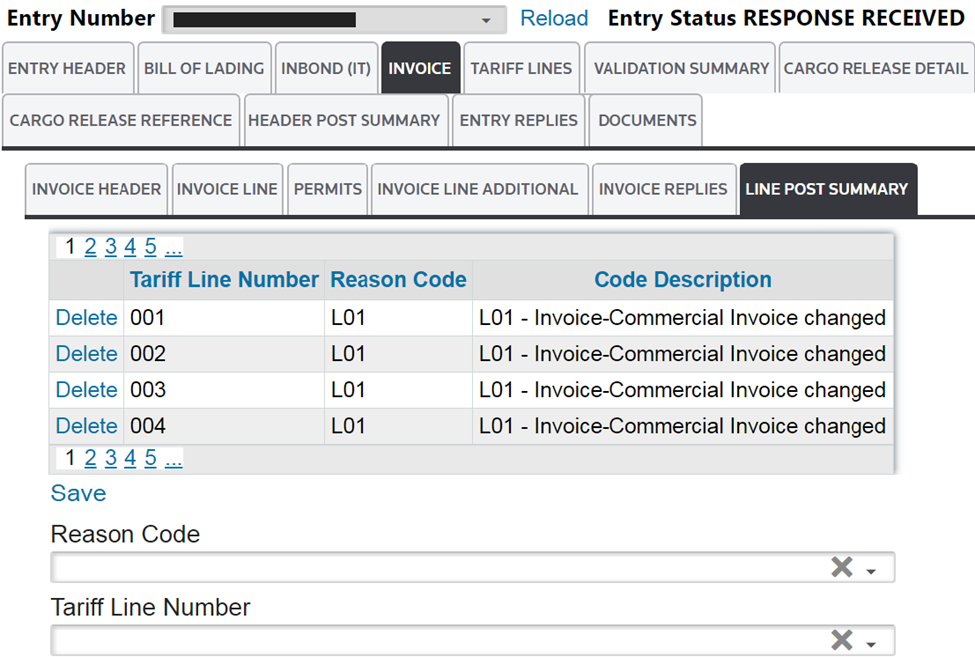This screenshot has height=657, width=975.
Task: Sort by Tariff Line Number column header
Action: pos(224,280)
